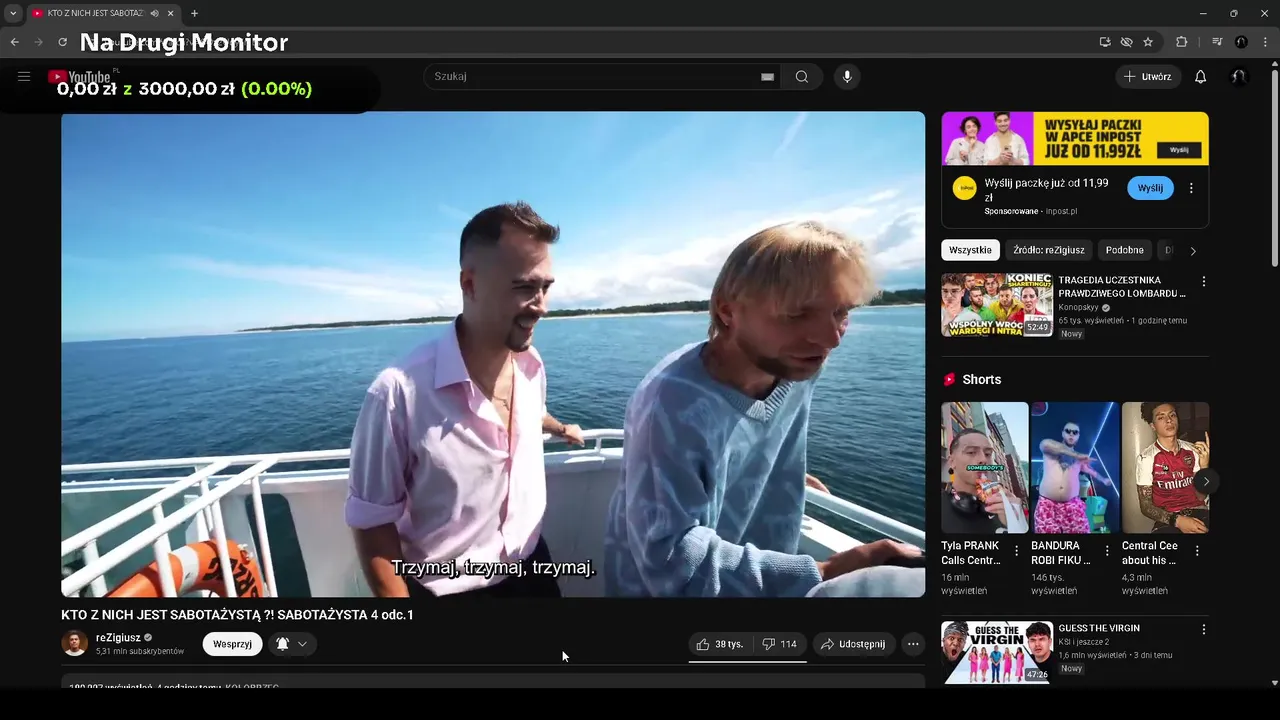Open more actions three-dot menu under video
Viewport: 1280px width, 720px height.
(913, 644)
